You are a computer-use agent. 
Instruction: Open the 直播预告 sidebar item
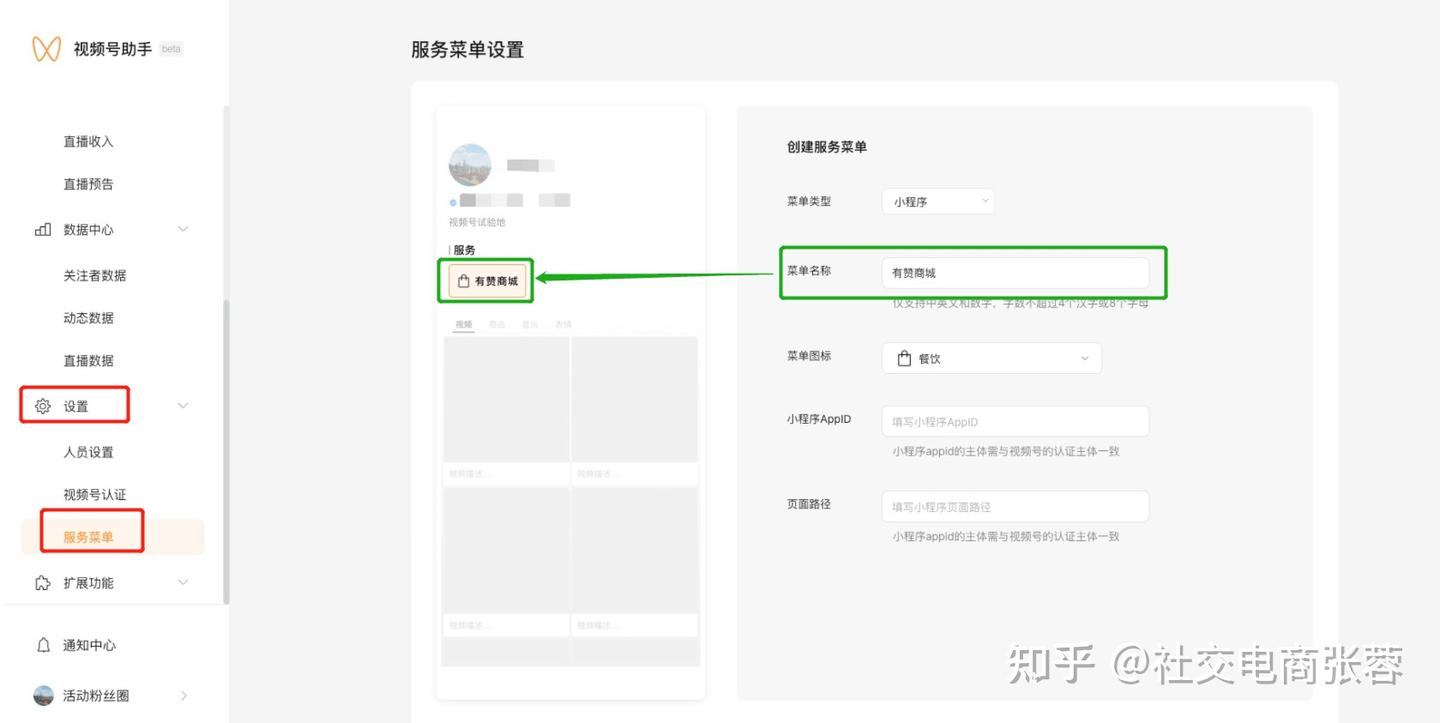click(x=89, y=184)
